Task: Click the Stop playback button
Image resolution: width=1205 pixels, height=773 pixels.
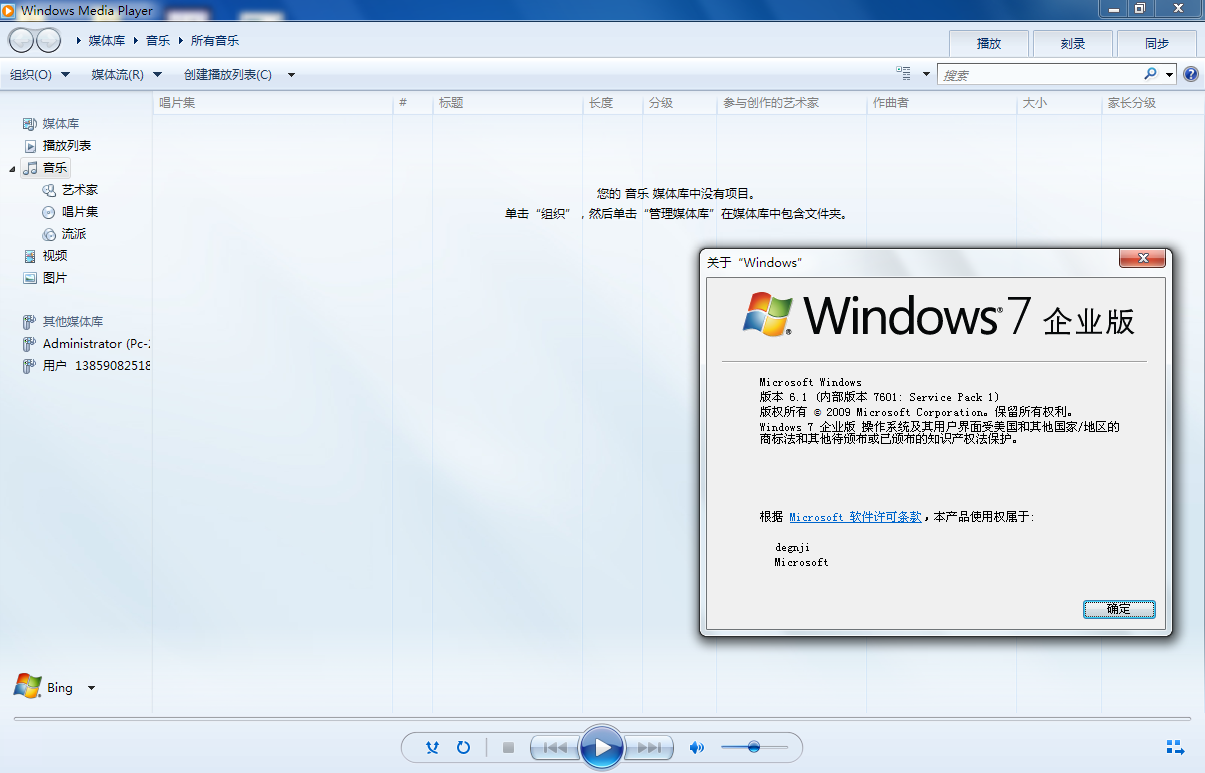Action: coord(508,747)
